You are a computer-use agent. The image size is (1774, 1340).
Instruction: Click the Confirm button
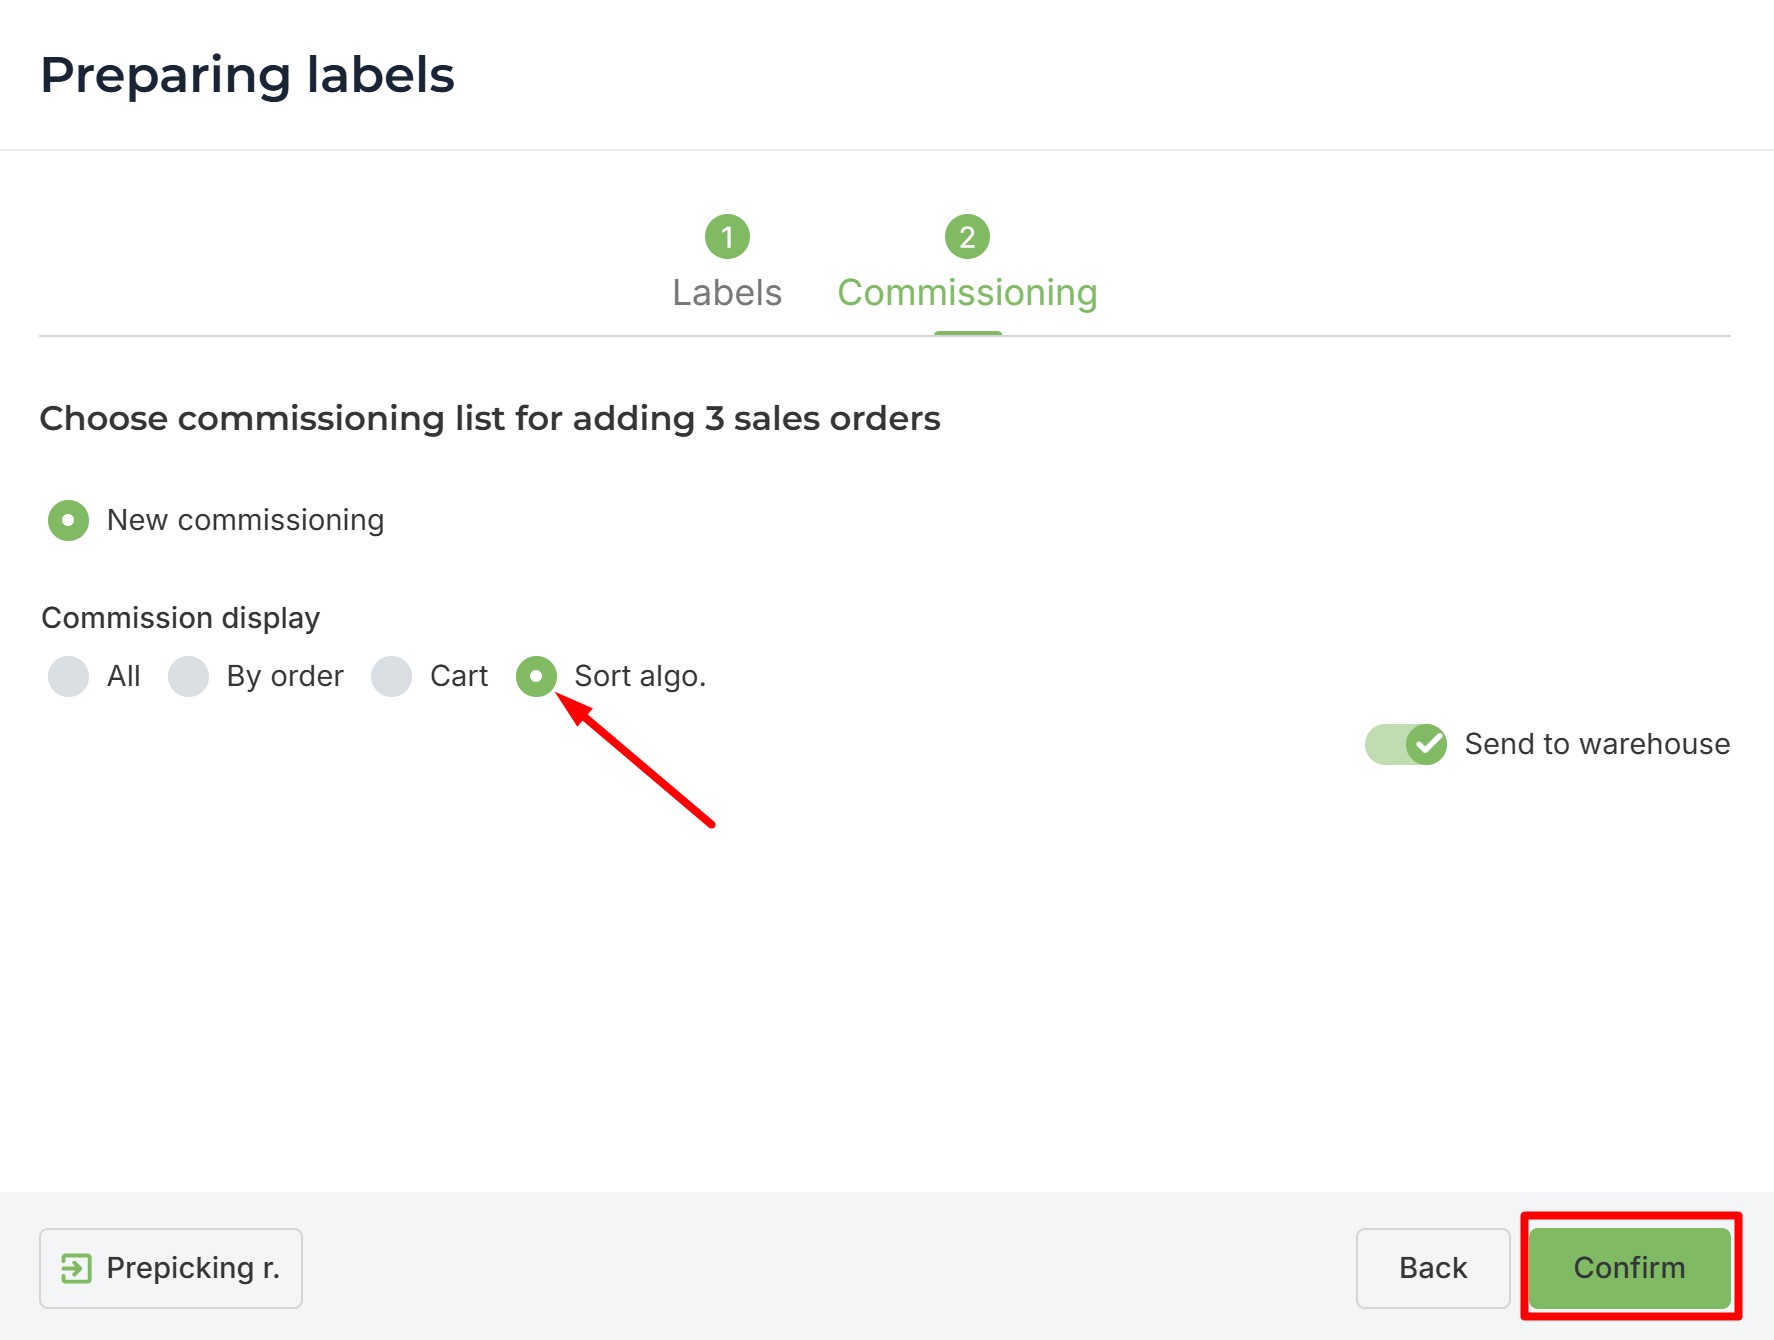tap(1630, 1268)
